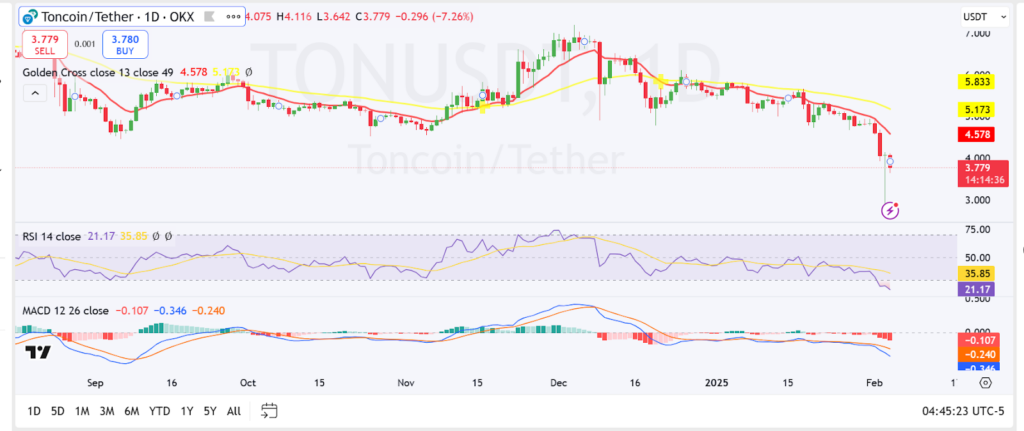This screenshot has width=1024, height=431.
Task: Select the 5D time range
Action: tap(57, 411)
